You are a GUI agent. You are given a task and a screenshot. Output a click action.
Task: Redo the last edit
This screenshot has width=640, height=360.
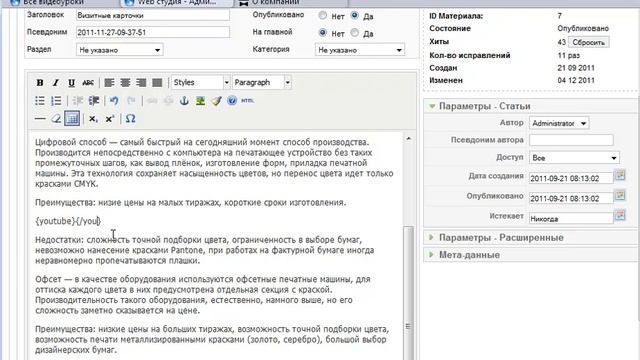(x=131, y=100)
